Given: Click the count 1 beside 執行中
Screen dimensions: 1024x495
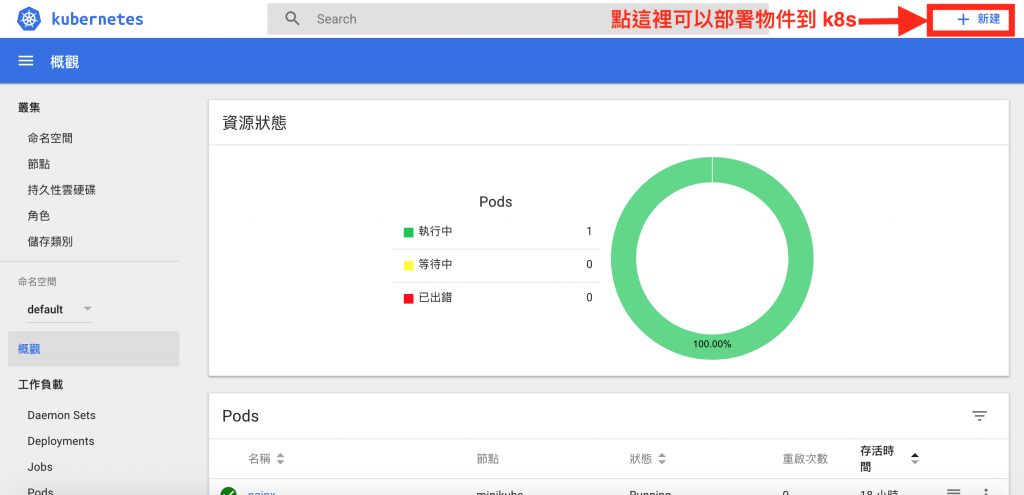Looking at the screenshot, I should (x=589, y=231).
